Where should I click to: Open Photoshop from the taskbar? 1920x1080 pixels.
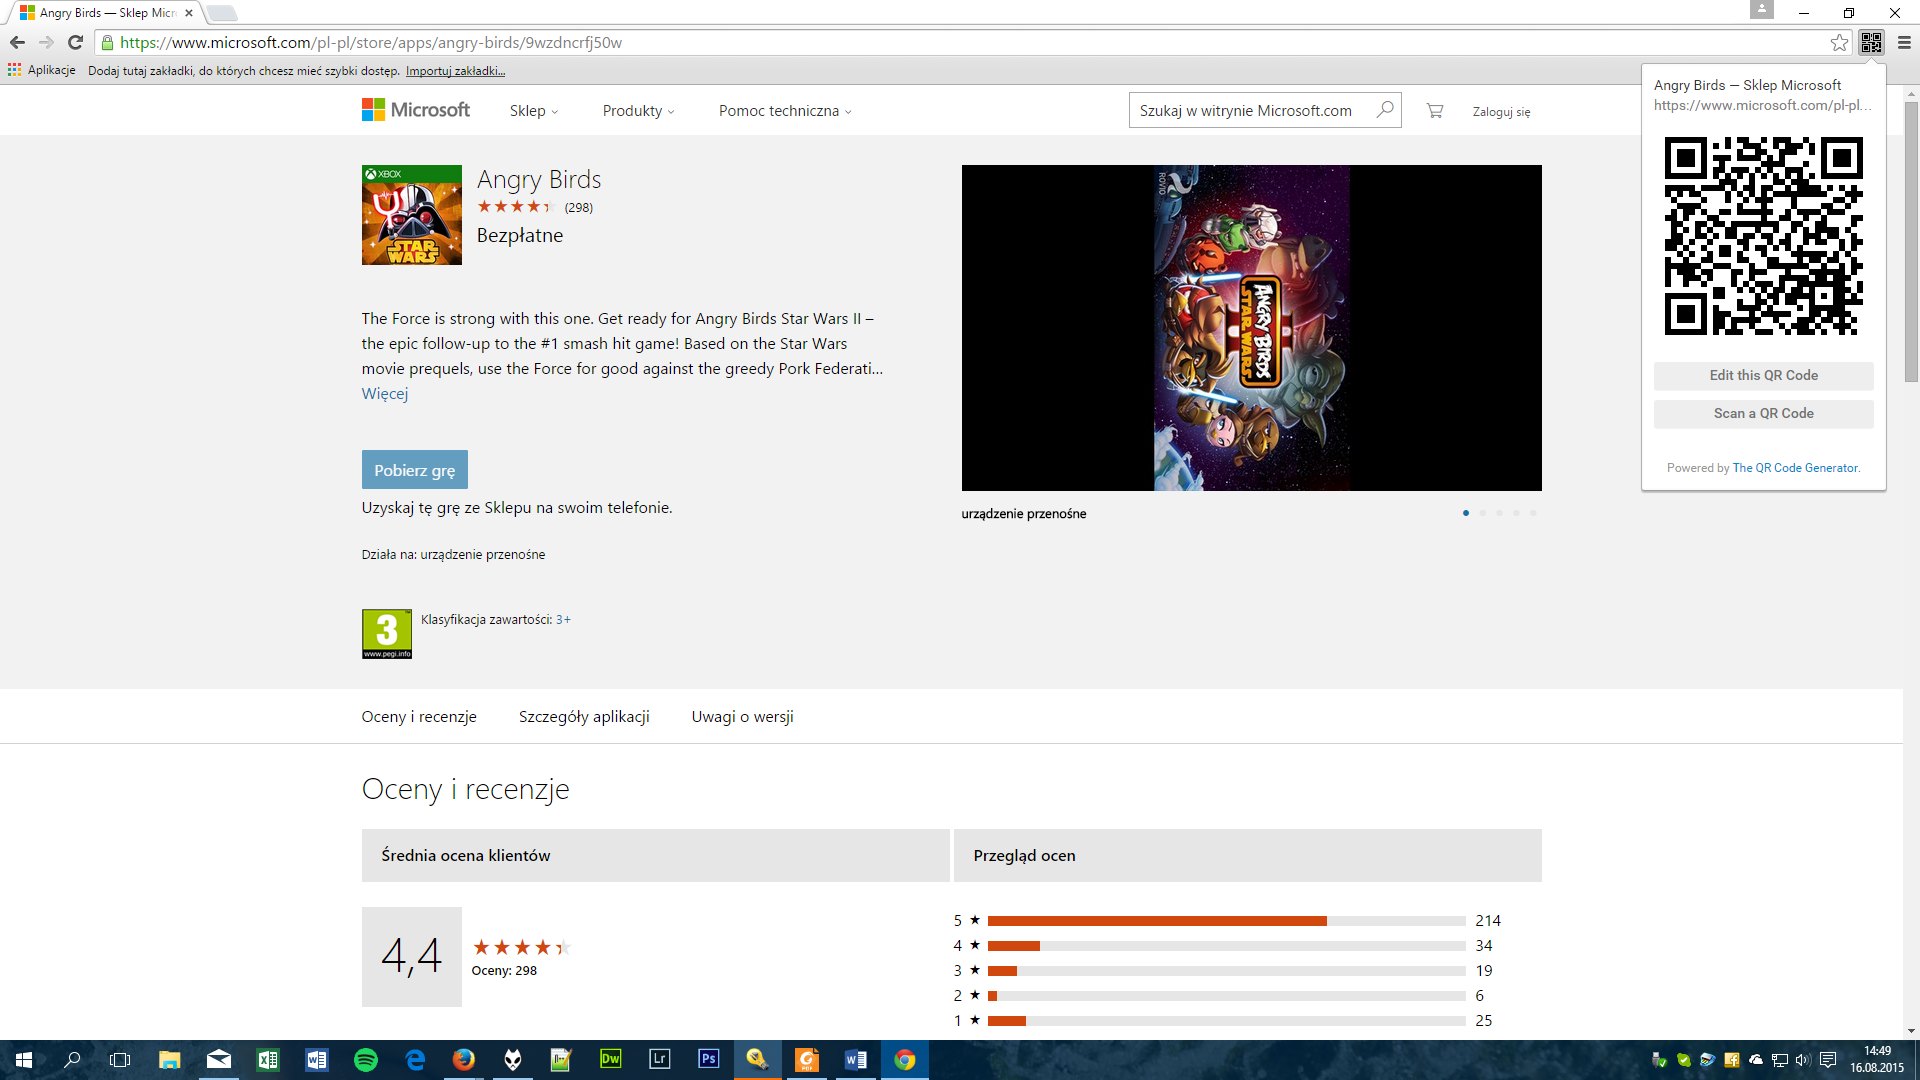708,1060
